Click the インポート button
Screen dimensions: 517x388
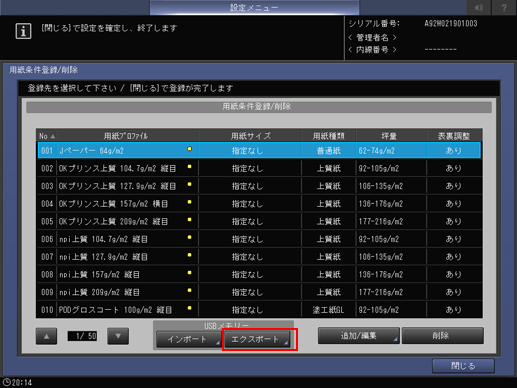click(188, 339)
